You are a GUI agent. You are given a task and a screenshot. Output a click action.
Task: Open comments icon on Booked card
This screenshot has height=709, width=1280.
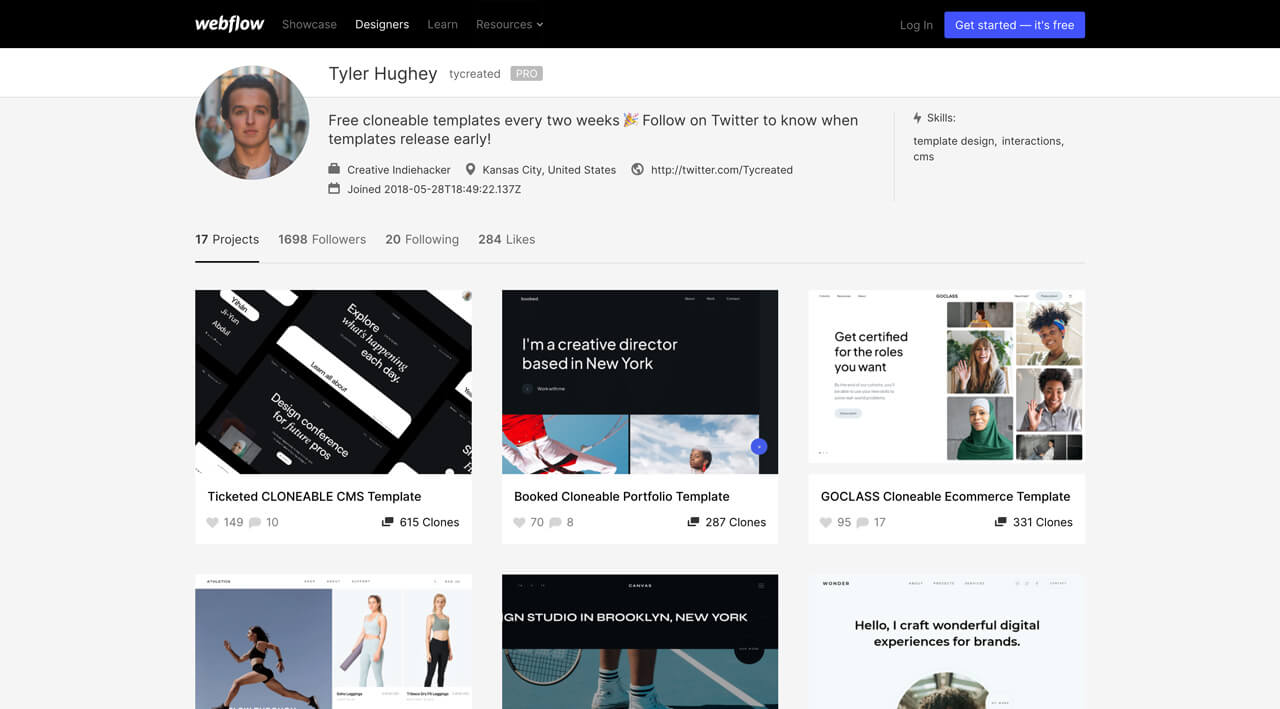(x=555, y=522)
